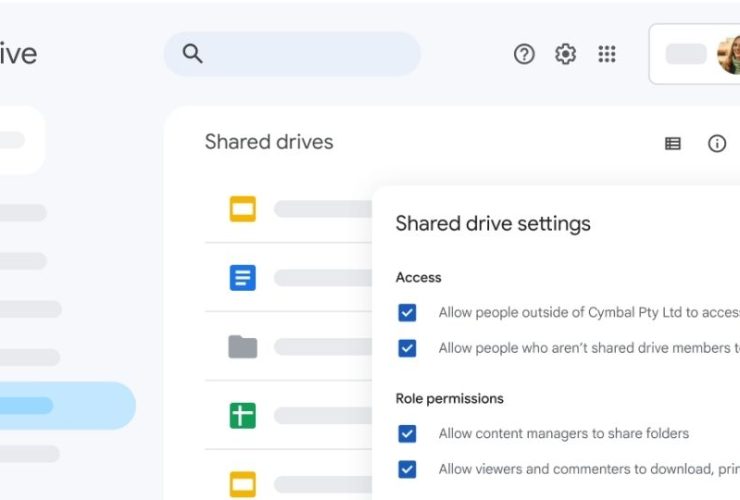This screenshot has height=500, width=740.
Task: Click the search magnifier icon
Action: [193, 54]
